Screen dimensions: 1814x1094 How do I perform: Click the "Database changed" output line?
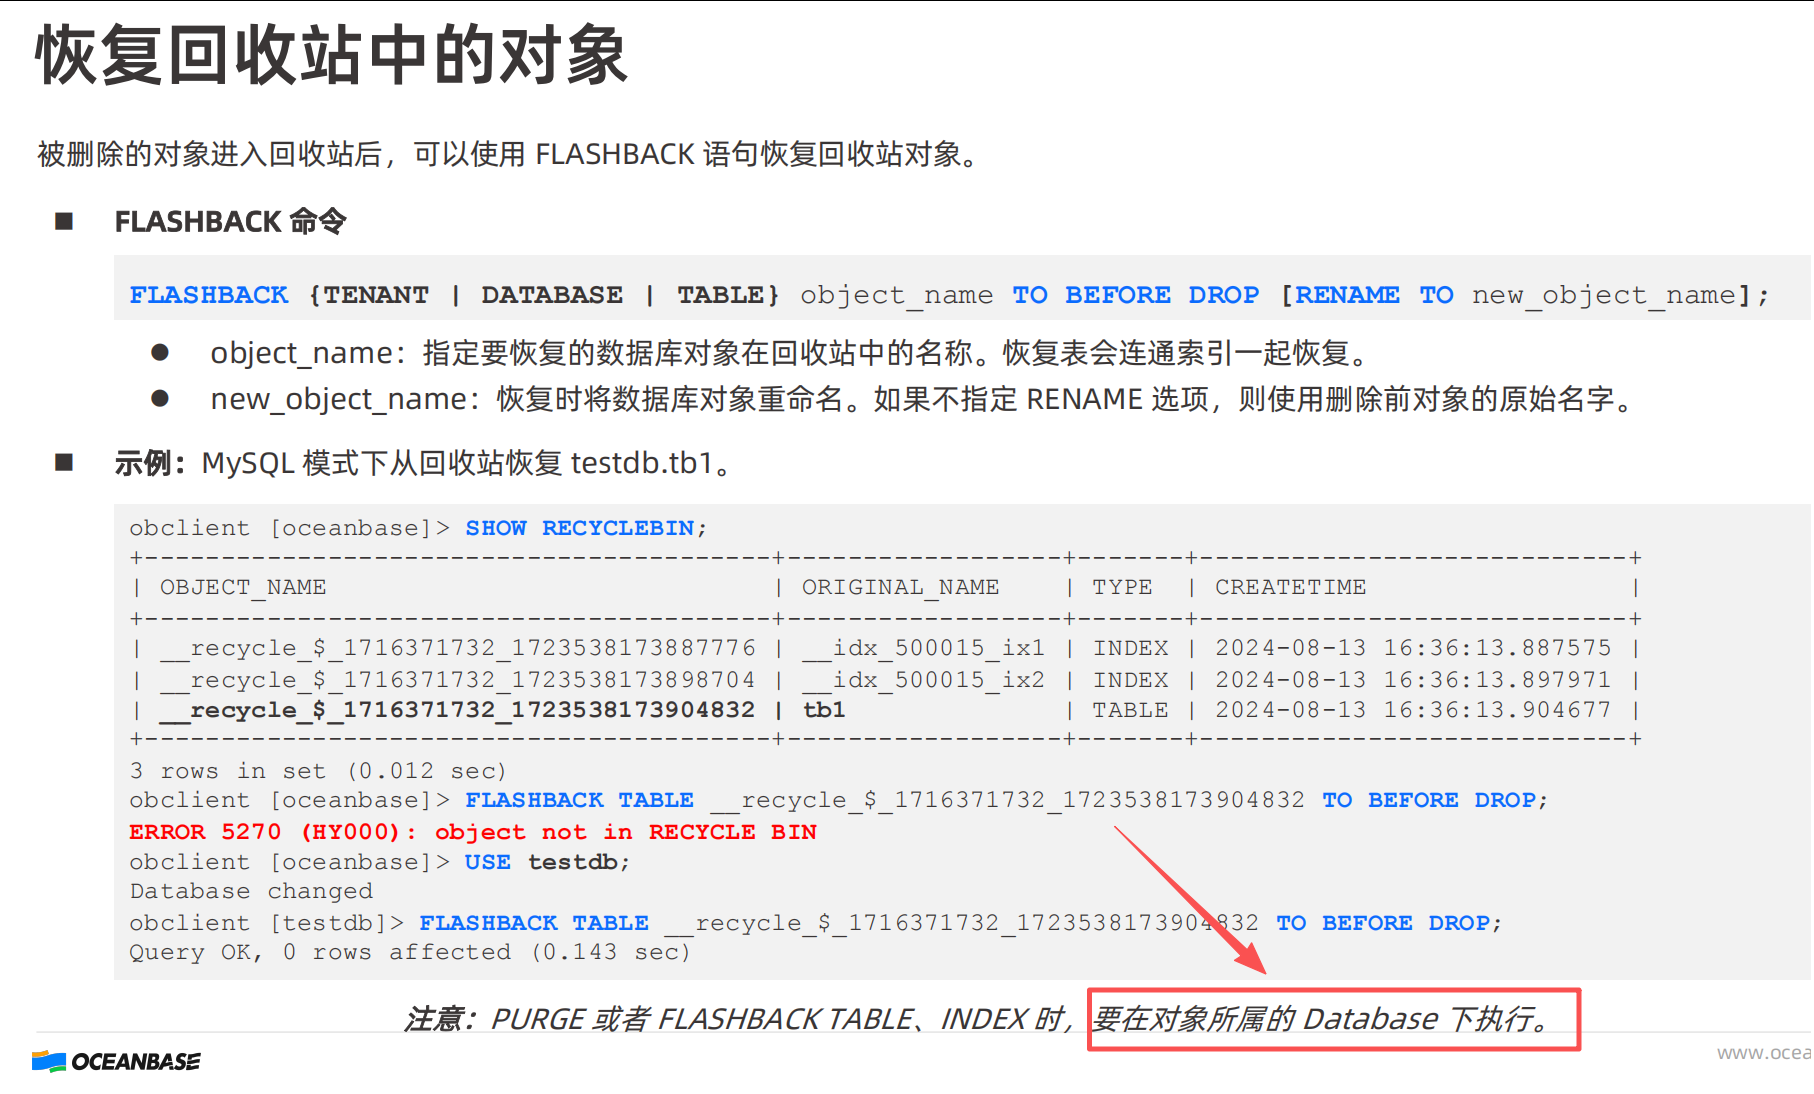251,891
